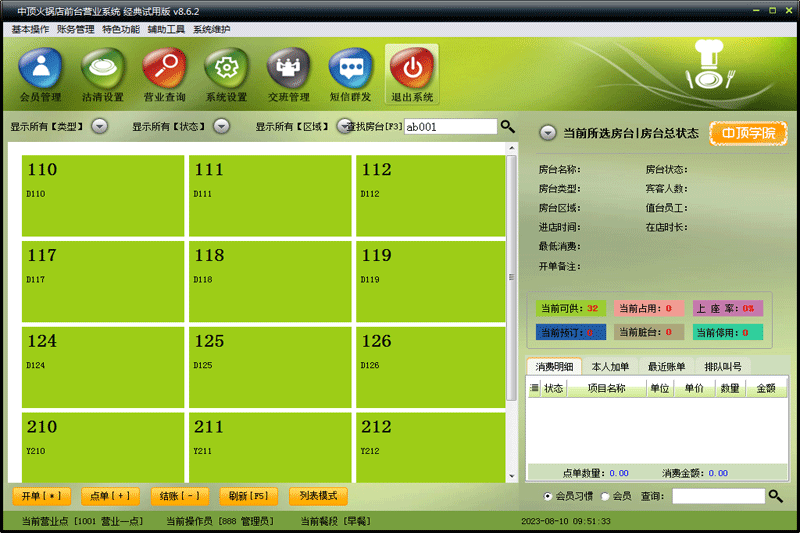Select the 会员习惯 radio button
This screenshot has height=533, width=800.
(547, 496)
